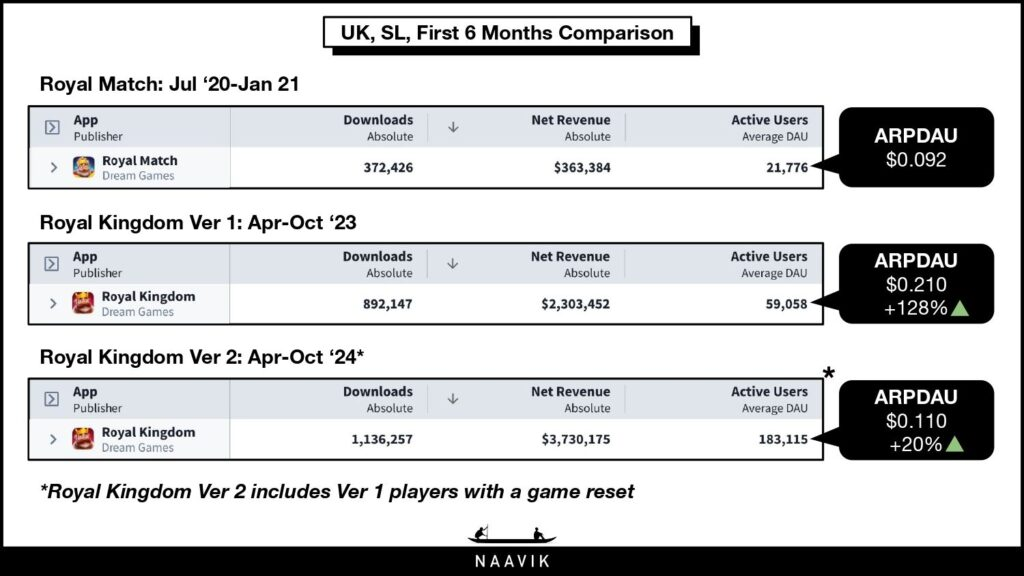
Task: Select Active Users column header in Ver 2 table
Action: tap(769, 399)
